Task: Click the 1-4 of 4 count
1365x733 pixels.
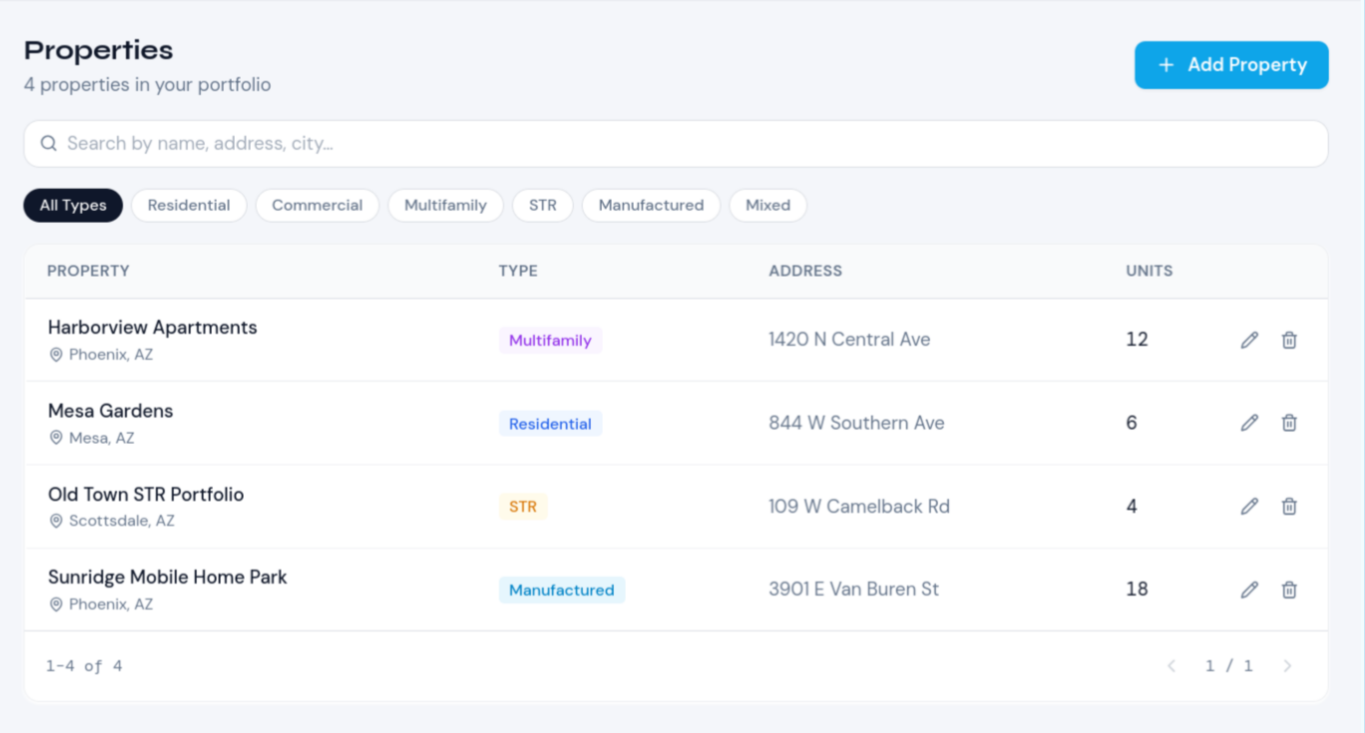Action: pos(84,666)
